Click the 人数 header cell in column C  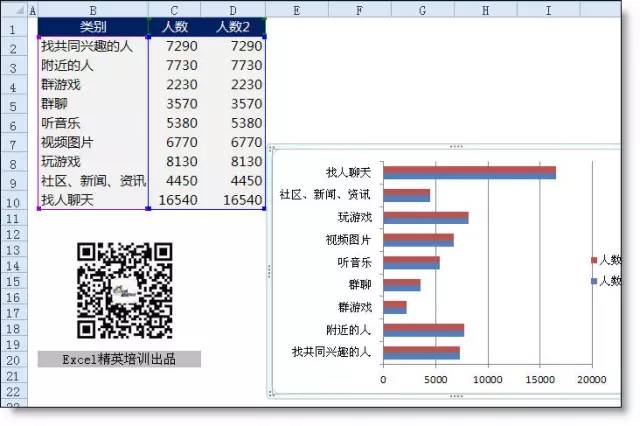175,27
